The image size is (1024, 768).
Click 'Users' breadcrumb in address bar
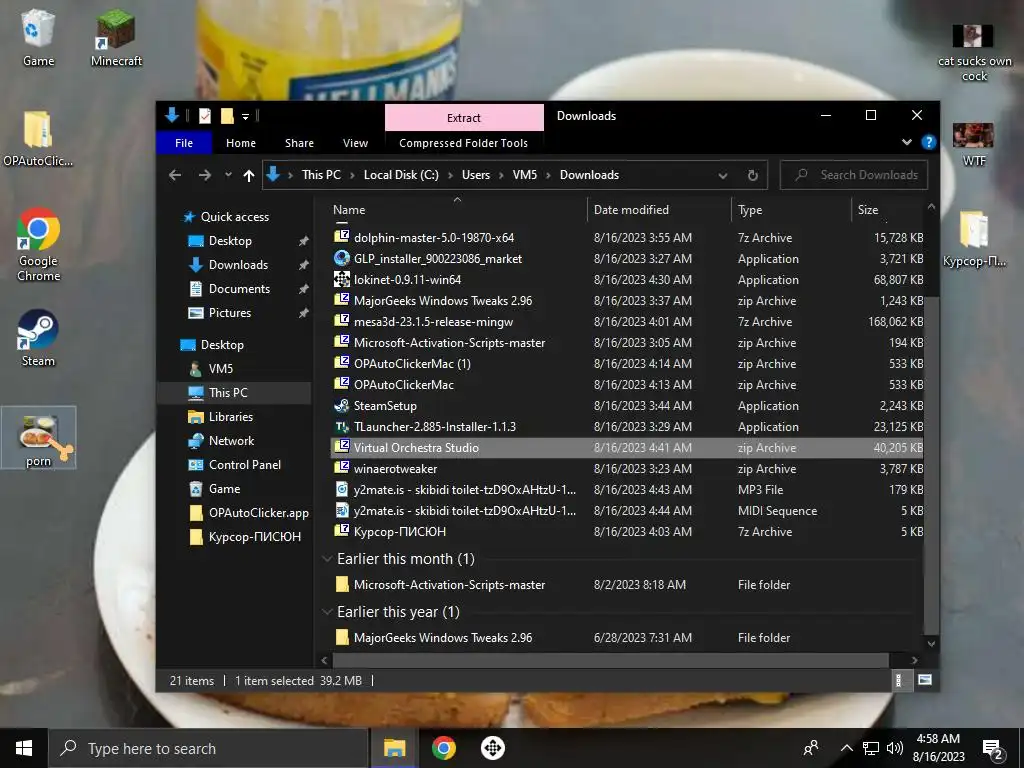coord(475,175)
